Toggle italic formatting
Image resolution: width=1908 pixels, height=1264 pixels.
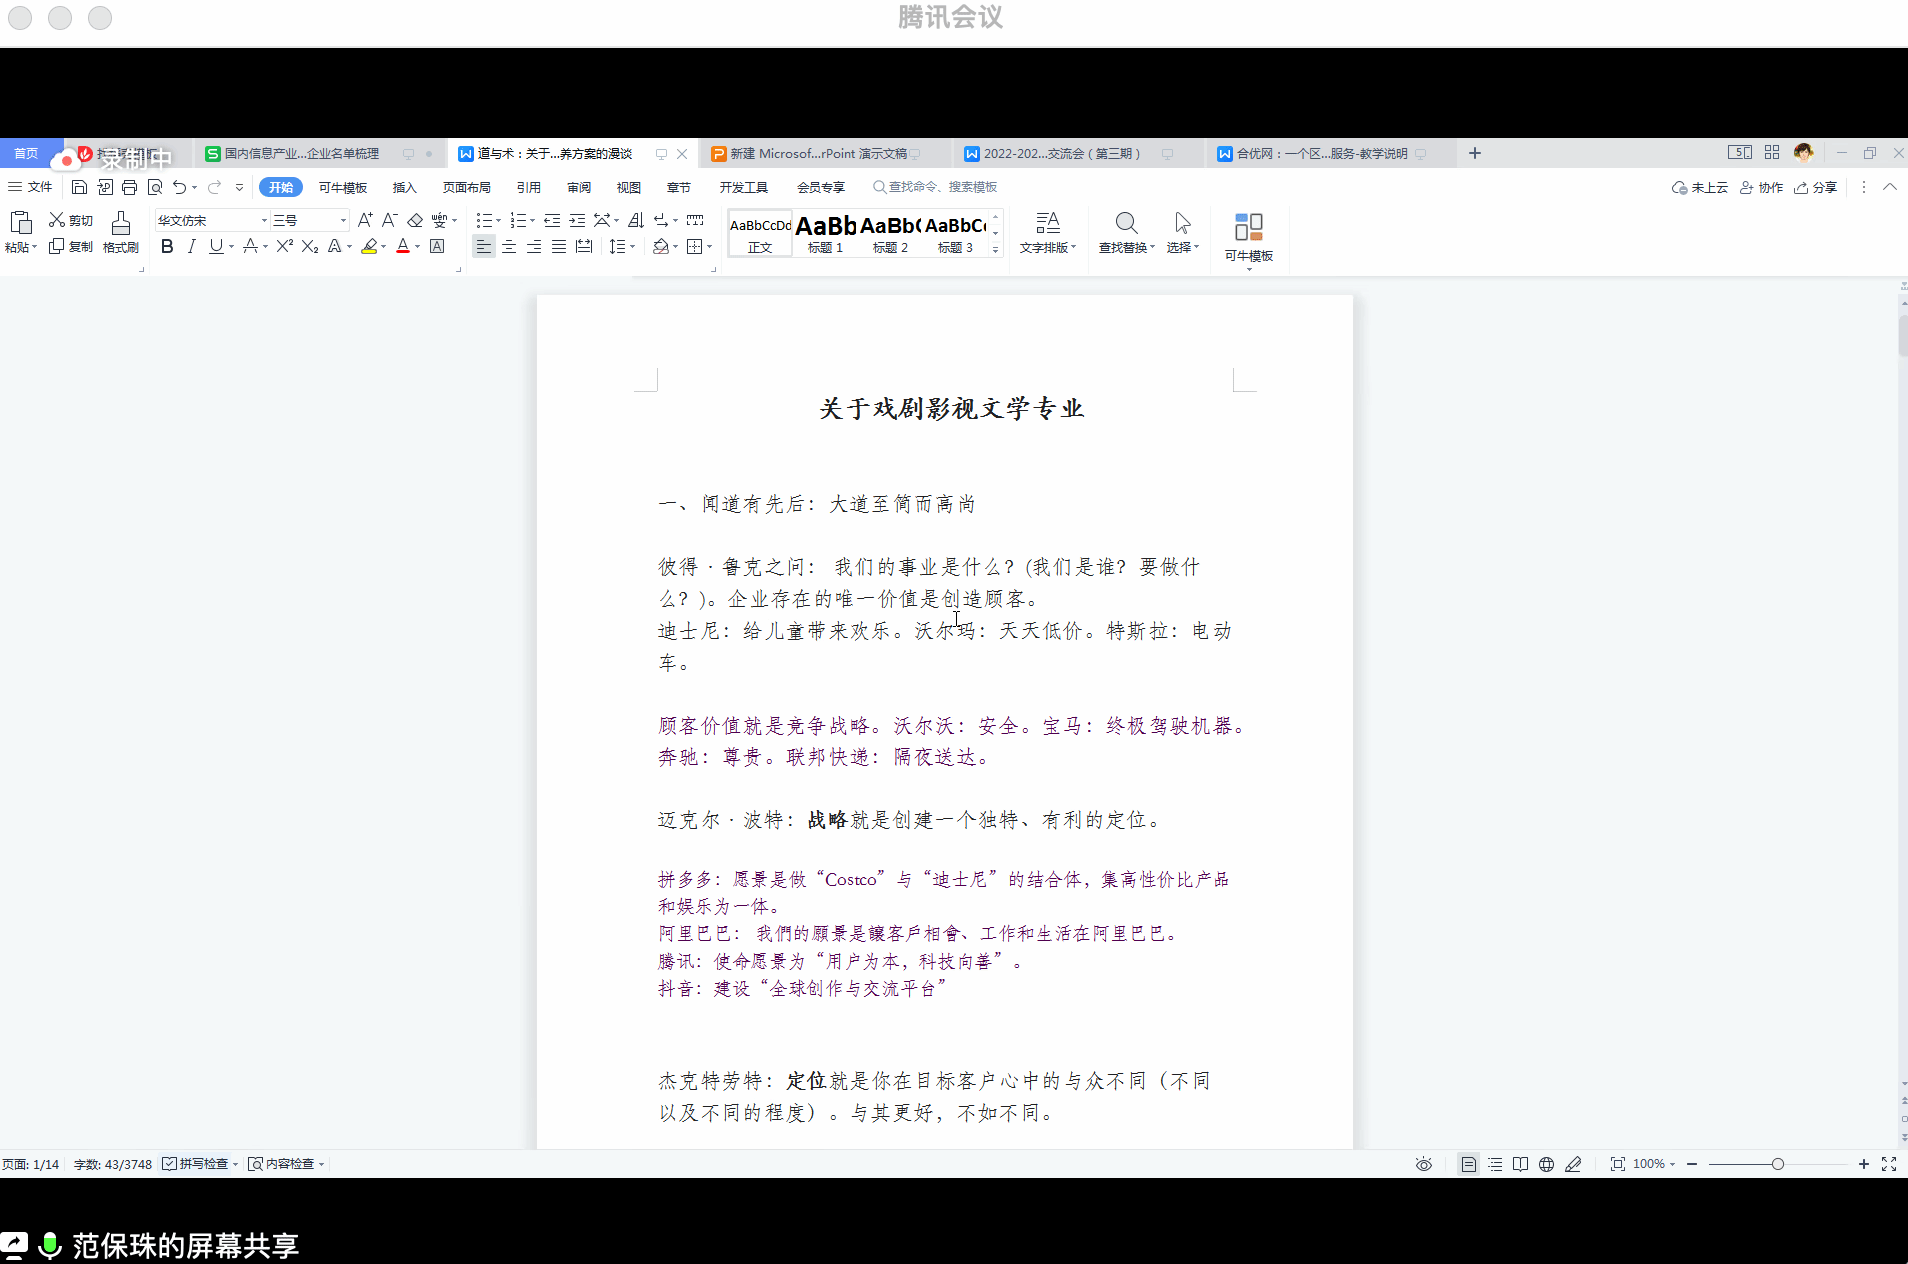pos(191,246)
